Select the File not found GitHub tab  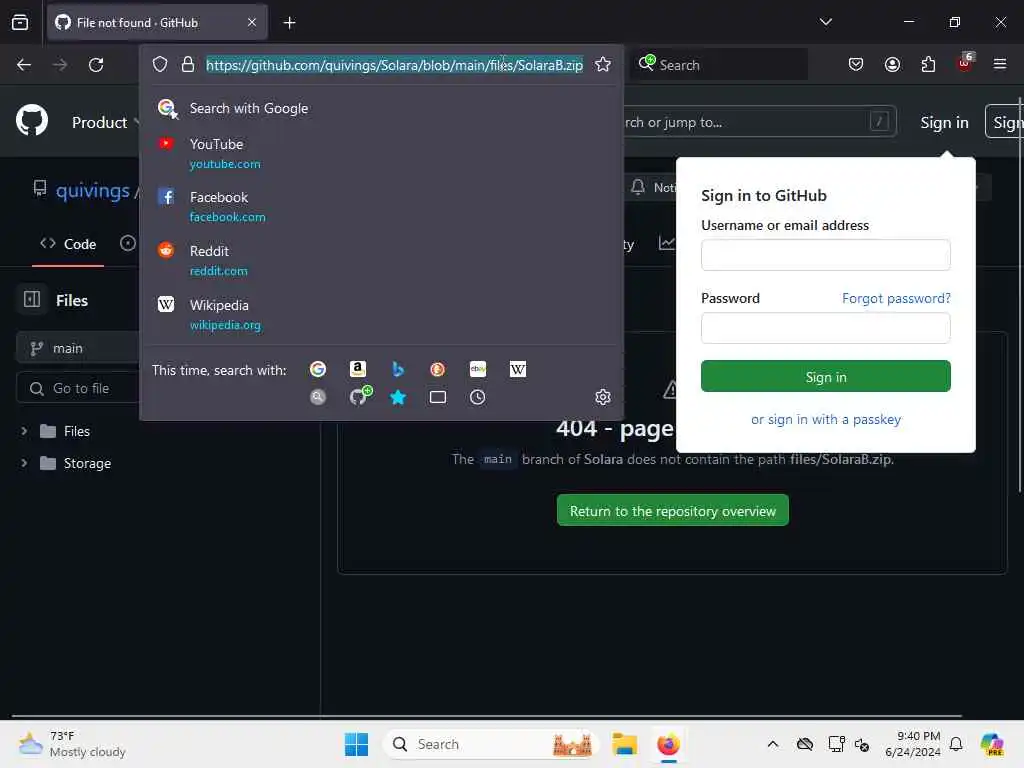pos(157,23)
